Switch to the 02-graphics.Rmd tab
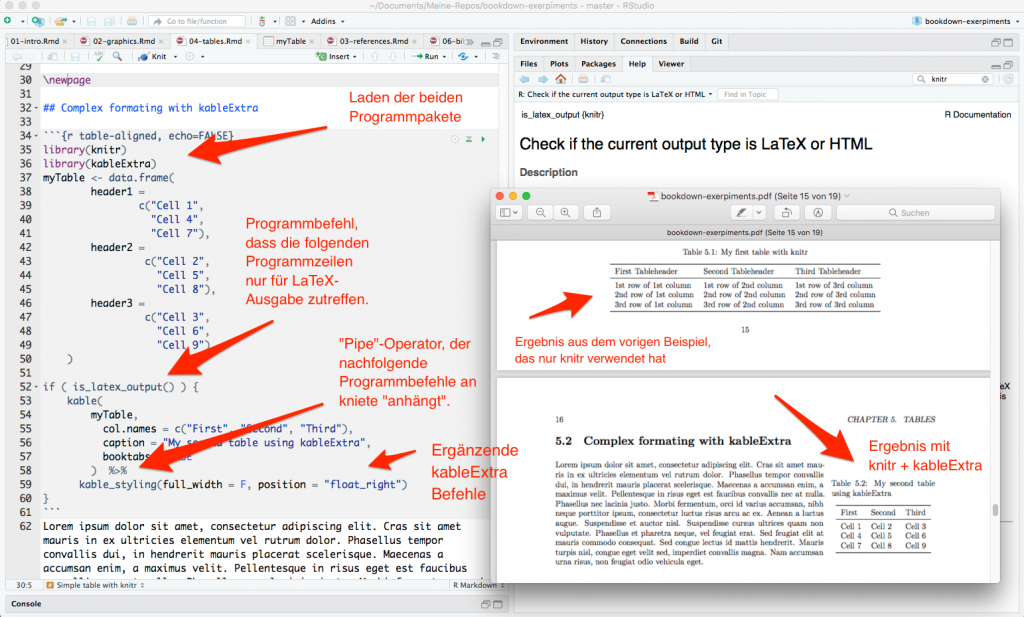This screenshot has height=617, width=1024. (121, 41)
